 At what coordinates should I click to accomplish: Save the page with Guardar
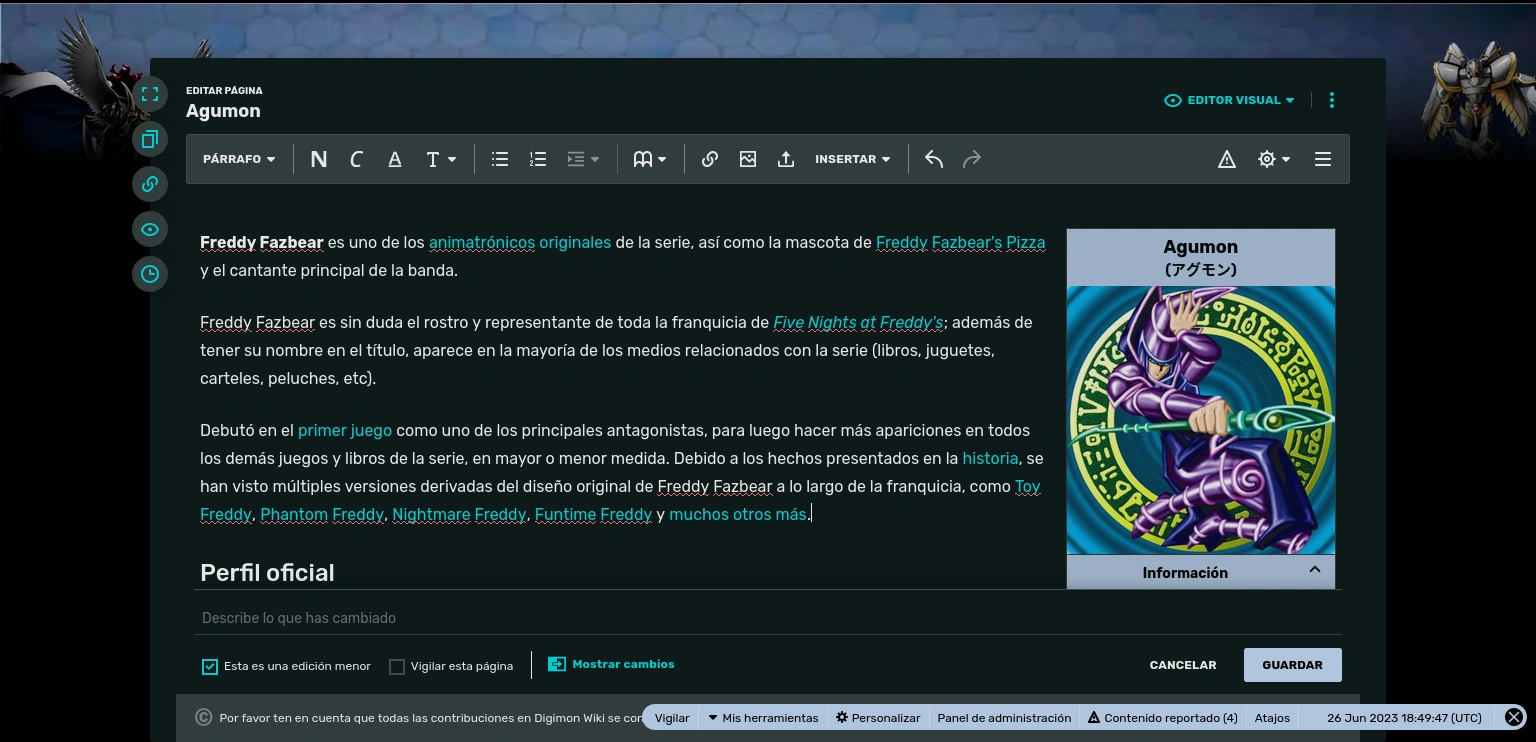1293,665
